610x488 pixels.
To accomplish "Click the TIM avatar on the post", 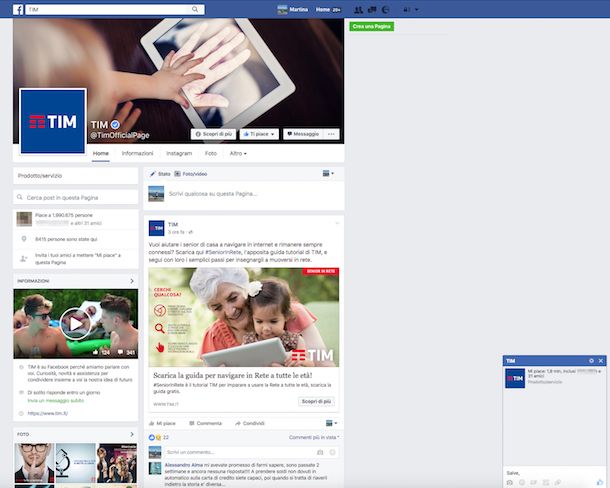I will (156, 228).
